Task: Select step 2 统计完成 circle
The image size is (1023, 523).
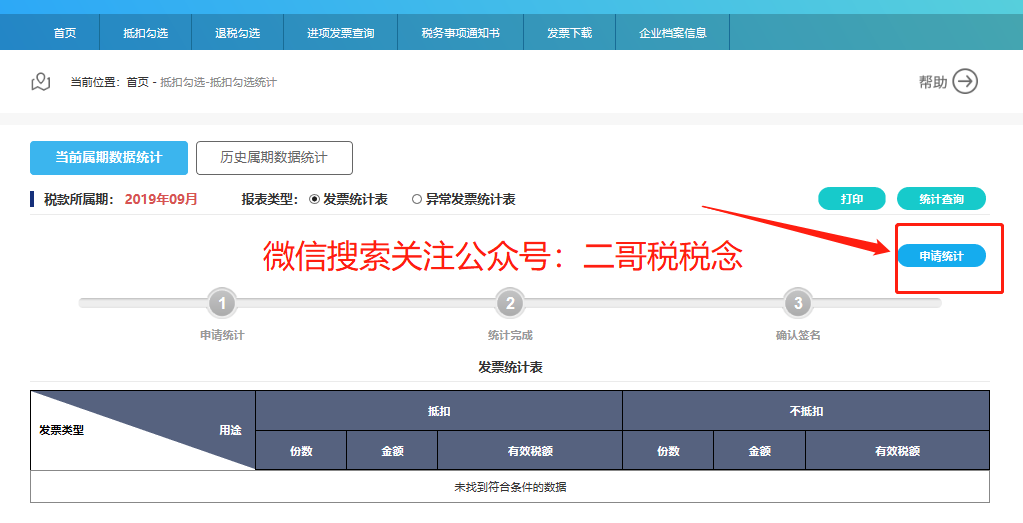Action: click(510, 303)
